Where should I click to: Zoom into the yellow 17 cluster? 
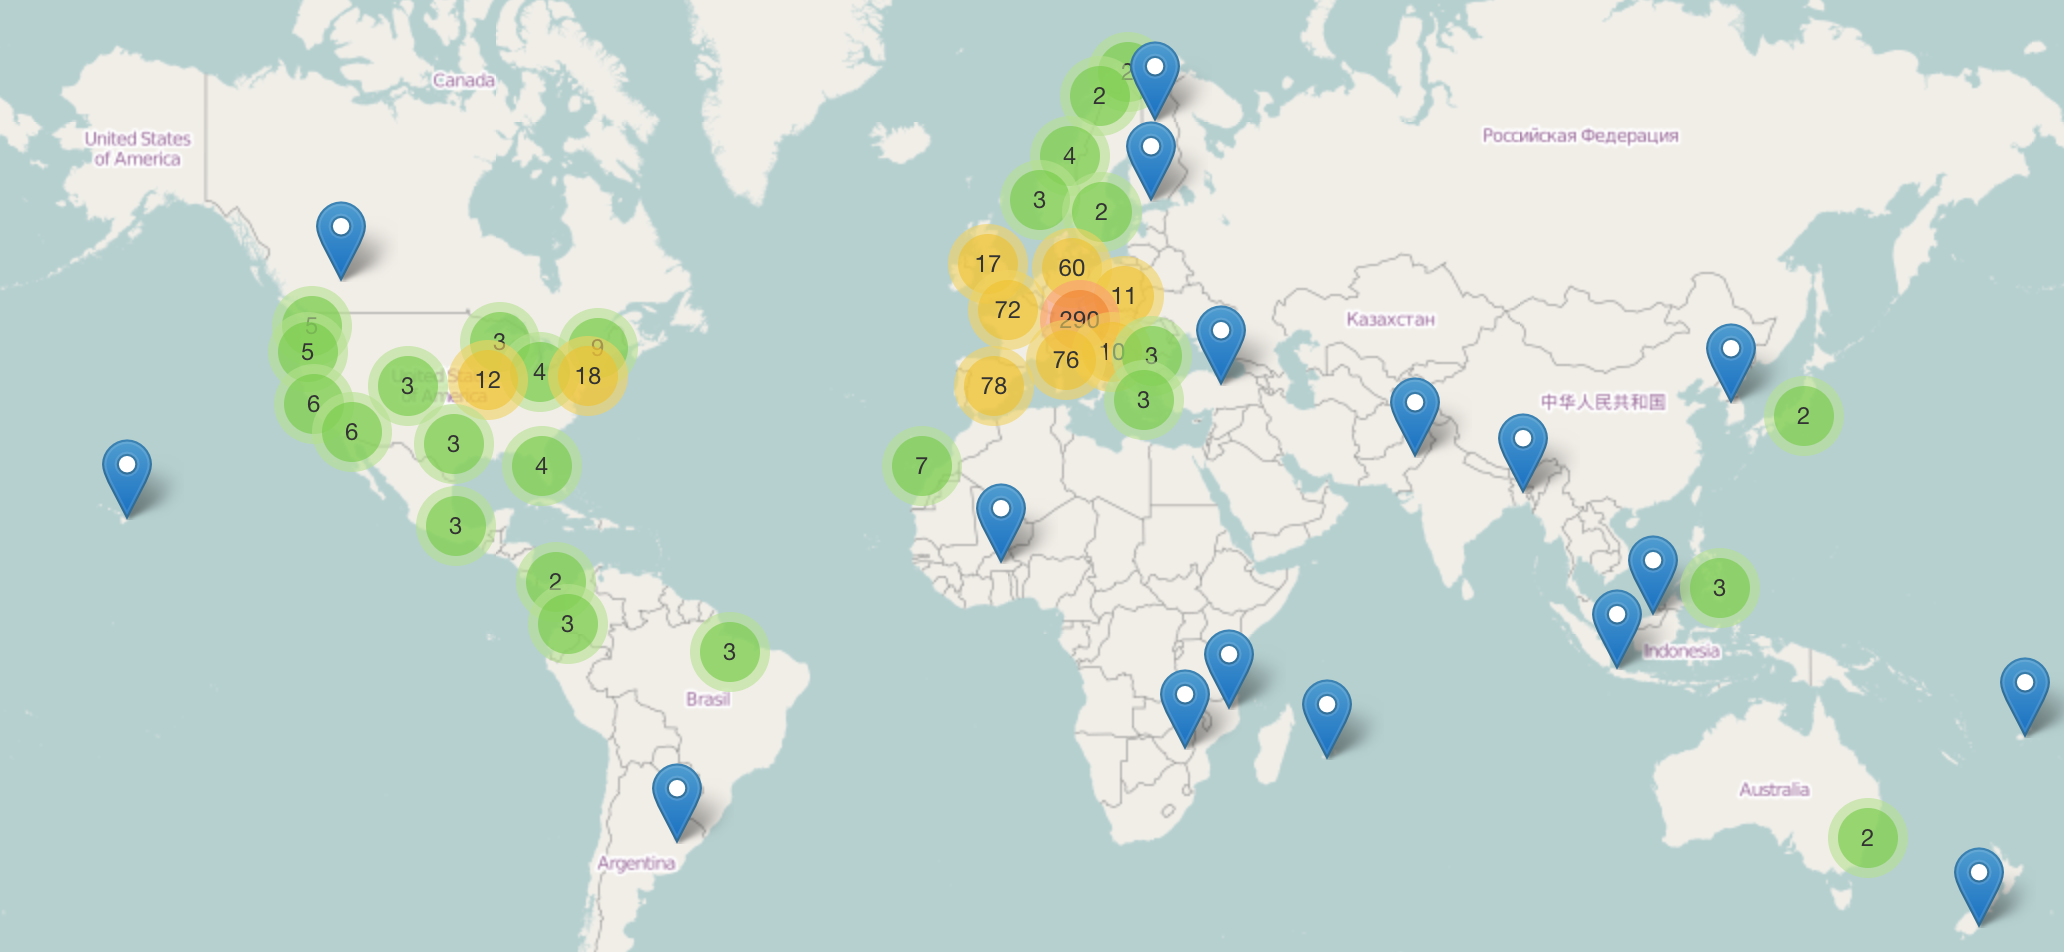[x=987, y=264]
